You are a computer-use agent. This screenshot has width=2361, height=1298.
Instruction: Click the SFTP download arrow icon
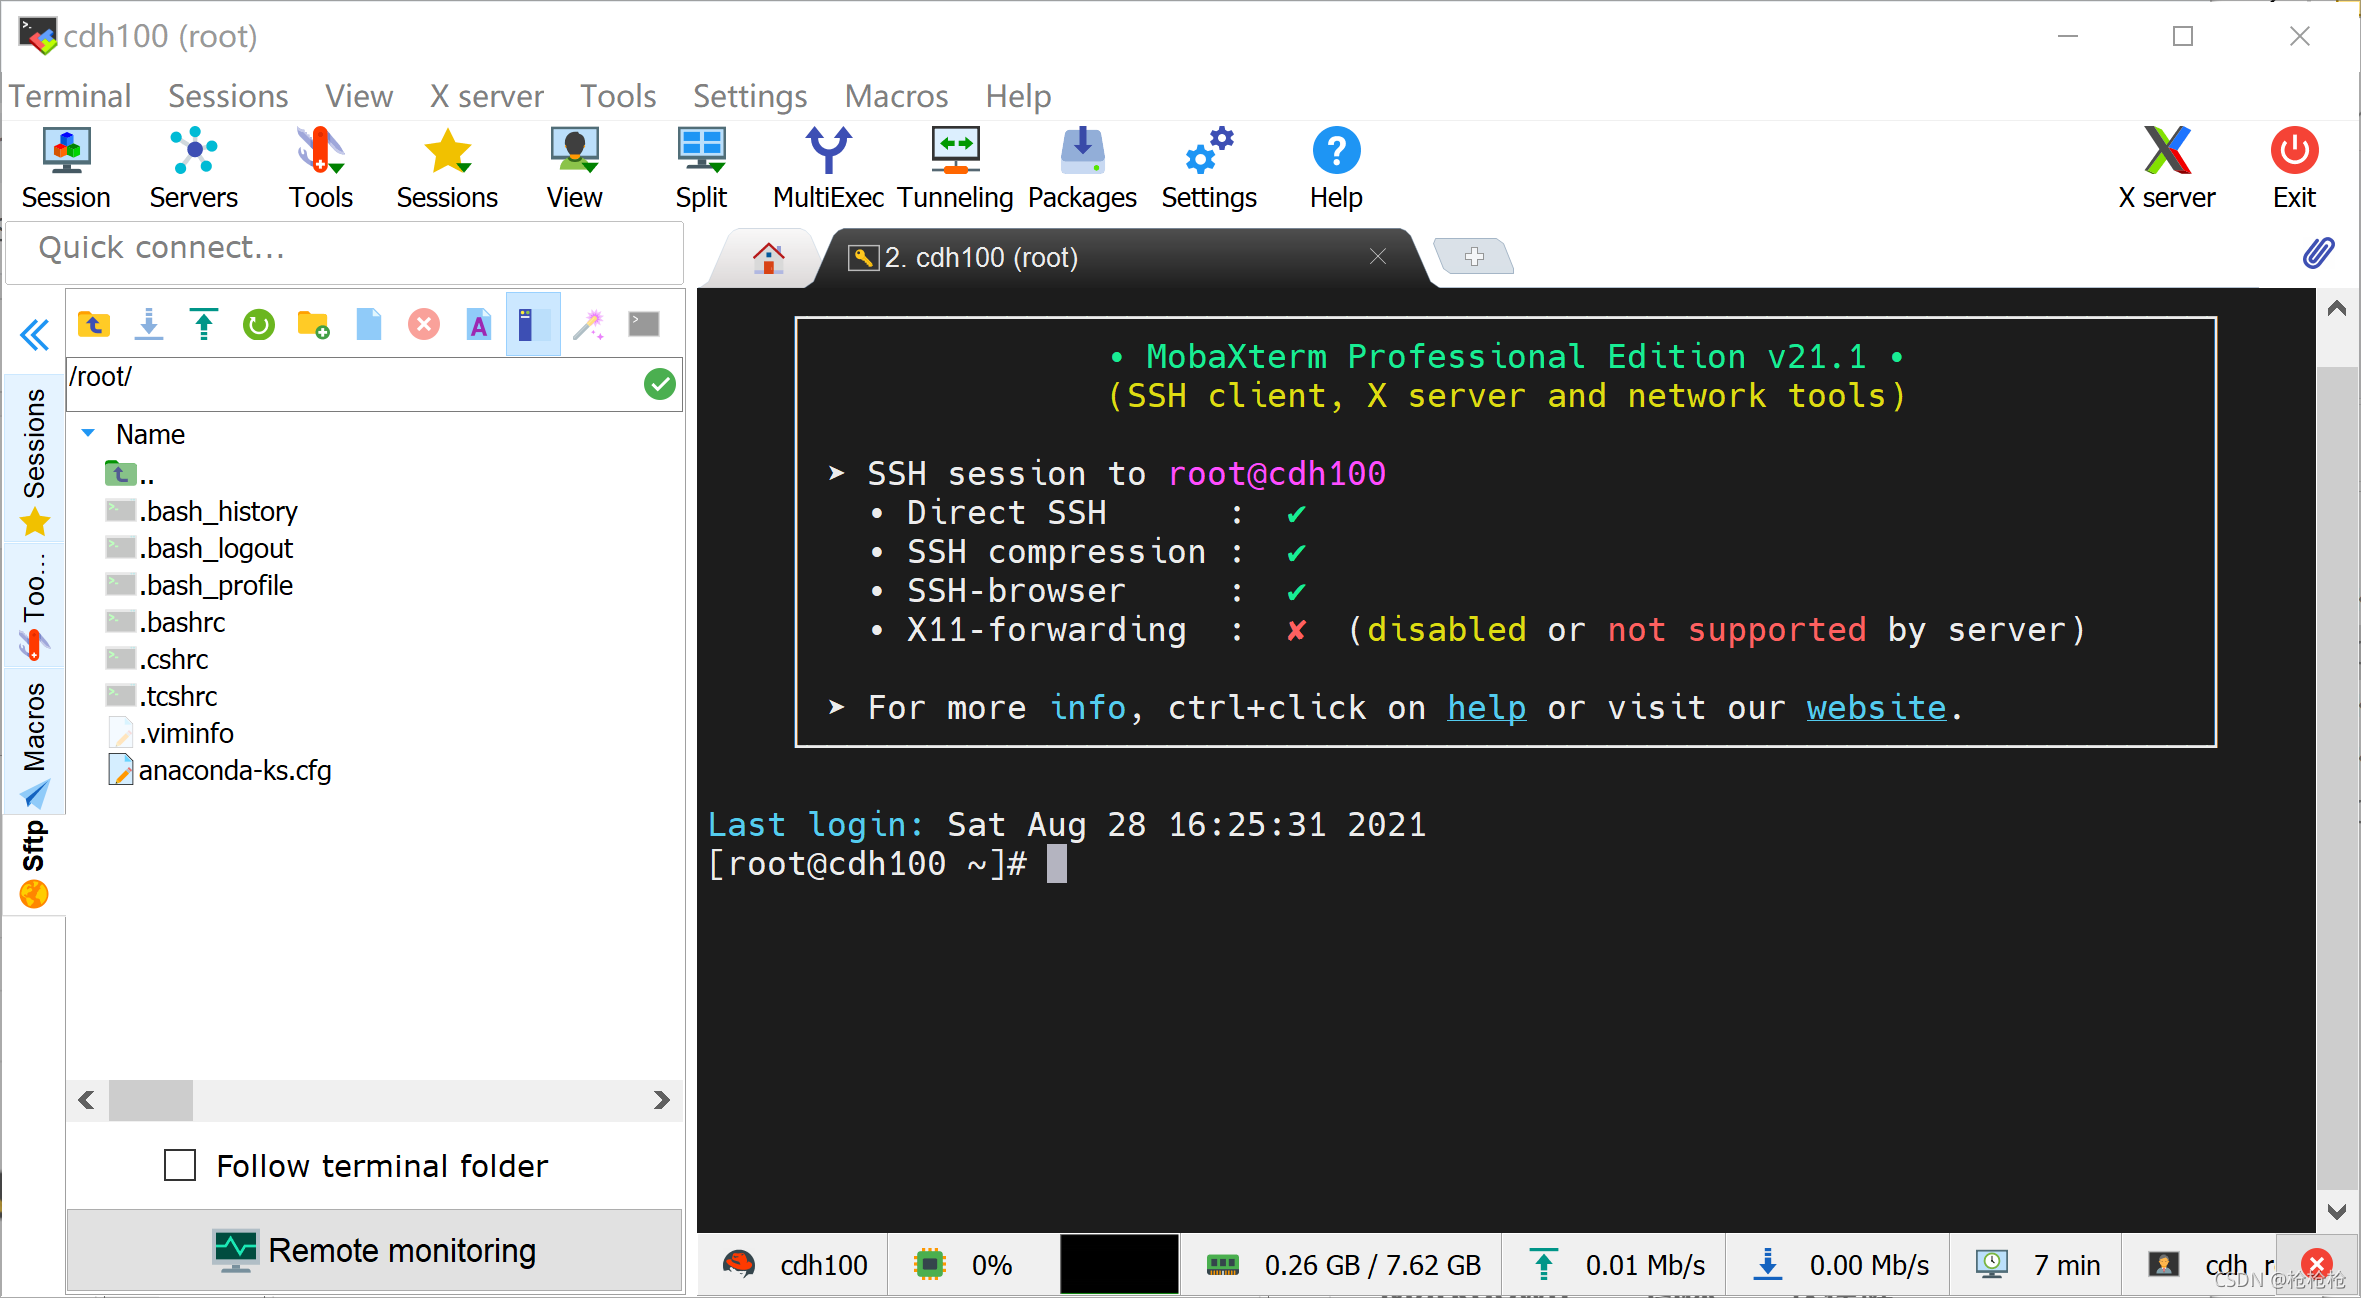[x=149, y=324]
